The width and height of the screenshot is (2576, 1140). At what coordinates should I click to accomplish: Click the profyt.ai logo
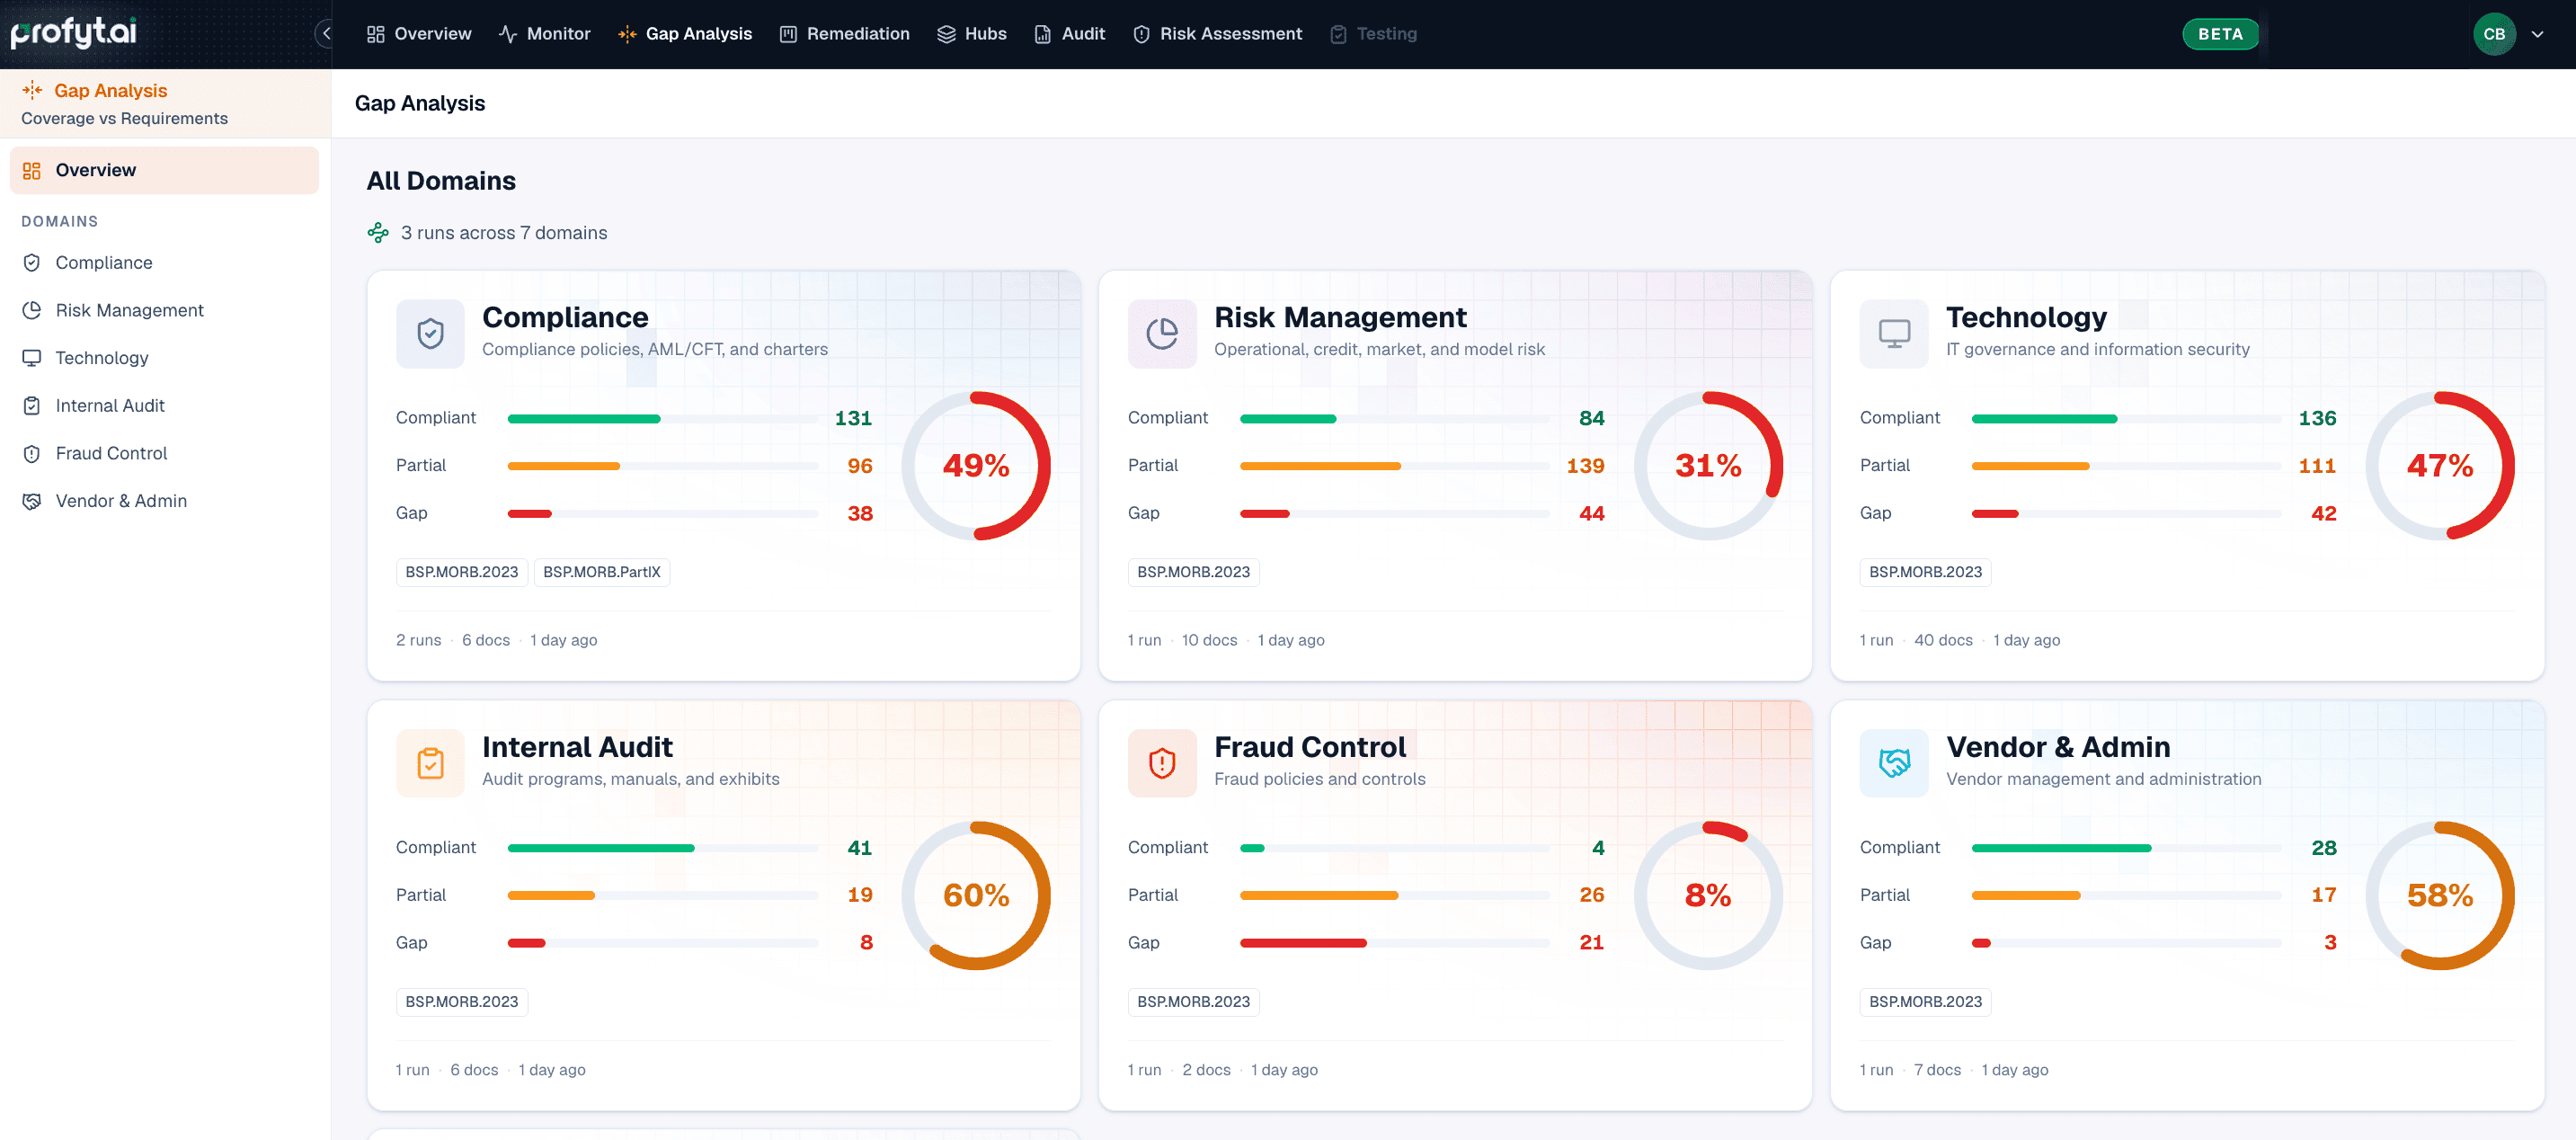(73, 33)
